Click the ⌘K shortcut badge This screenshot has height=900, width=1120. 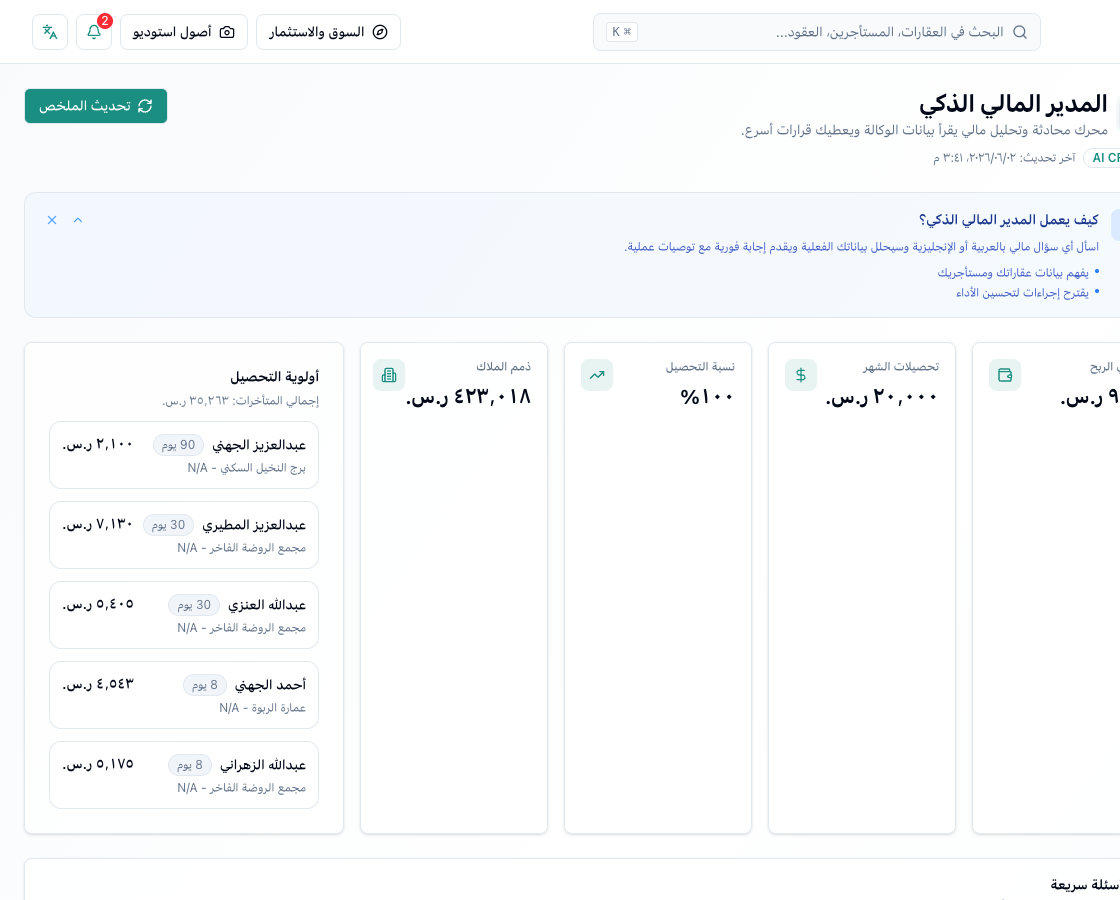click(621, 32)
